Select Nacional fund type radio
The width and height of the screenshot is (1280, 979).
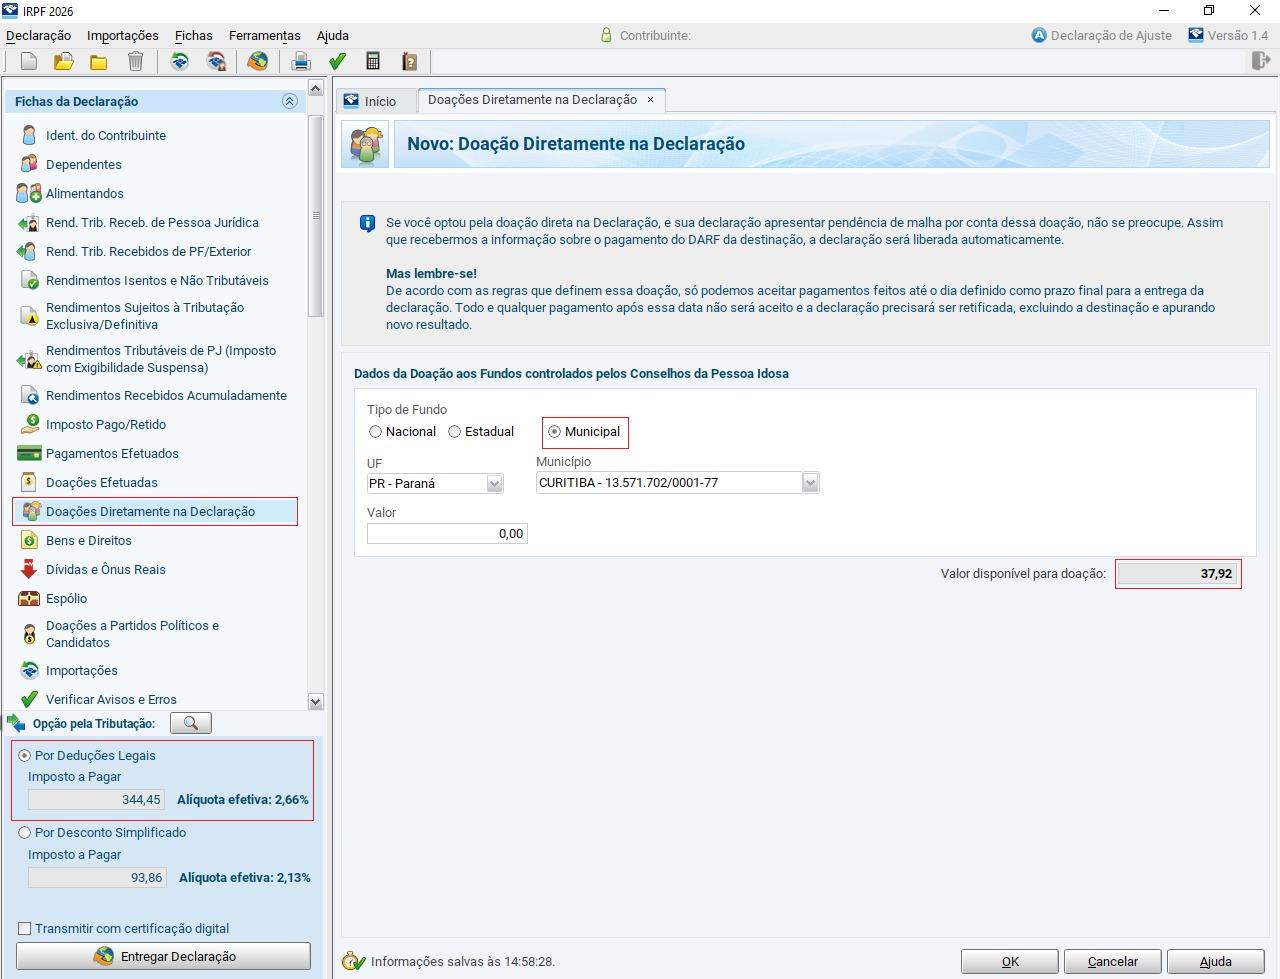point(376,432)
